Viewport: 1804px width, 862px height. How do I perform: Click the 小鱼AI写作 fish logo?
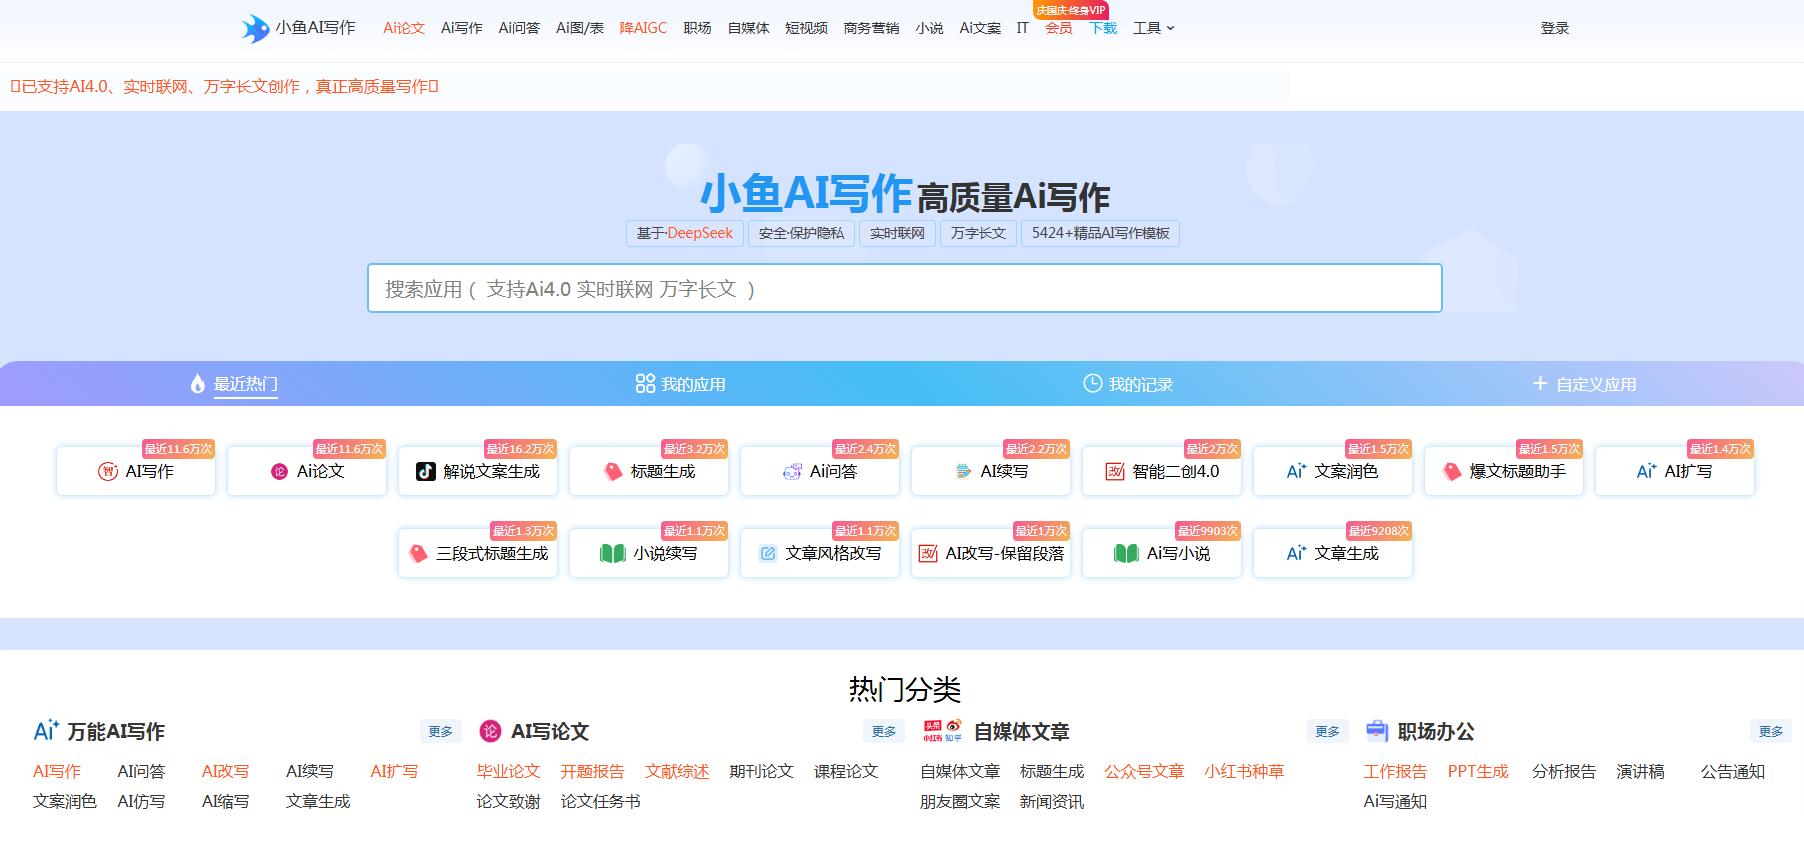(x=256, y=28)
